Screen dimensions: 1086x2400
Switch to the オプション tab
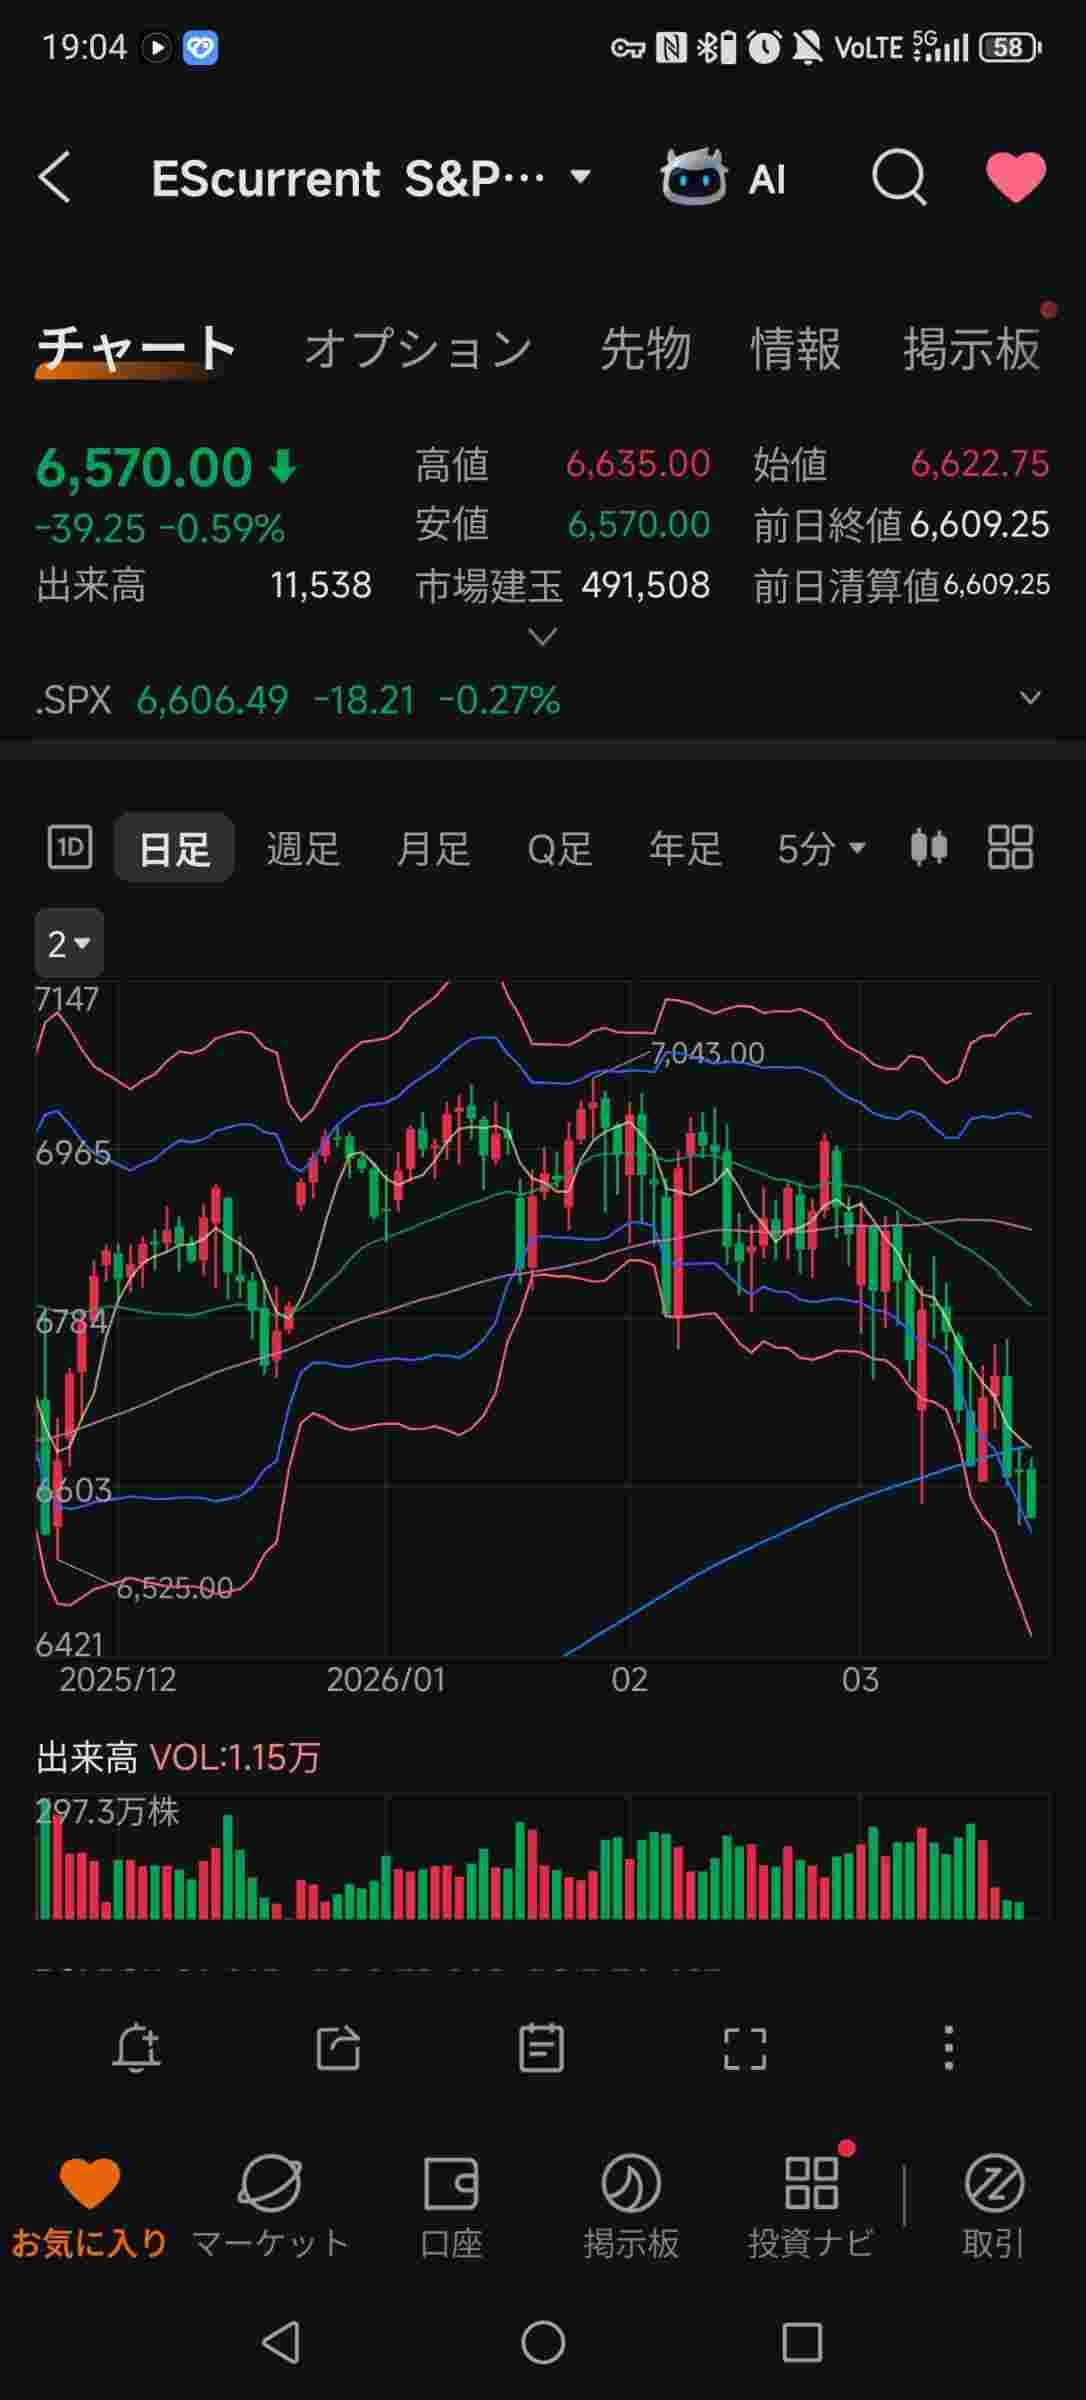[418, 349]
